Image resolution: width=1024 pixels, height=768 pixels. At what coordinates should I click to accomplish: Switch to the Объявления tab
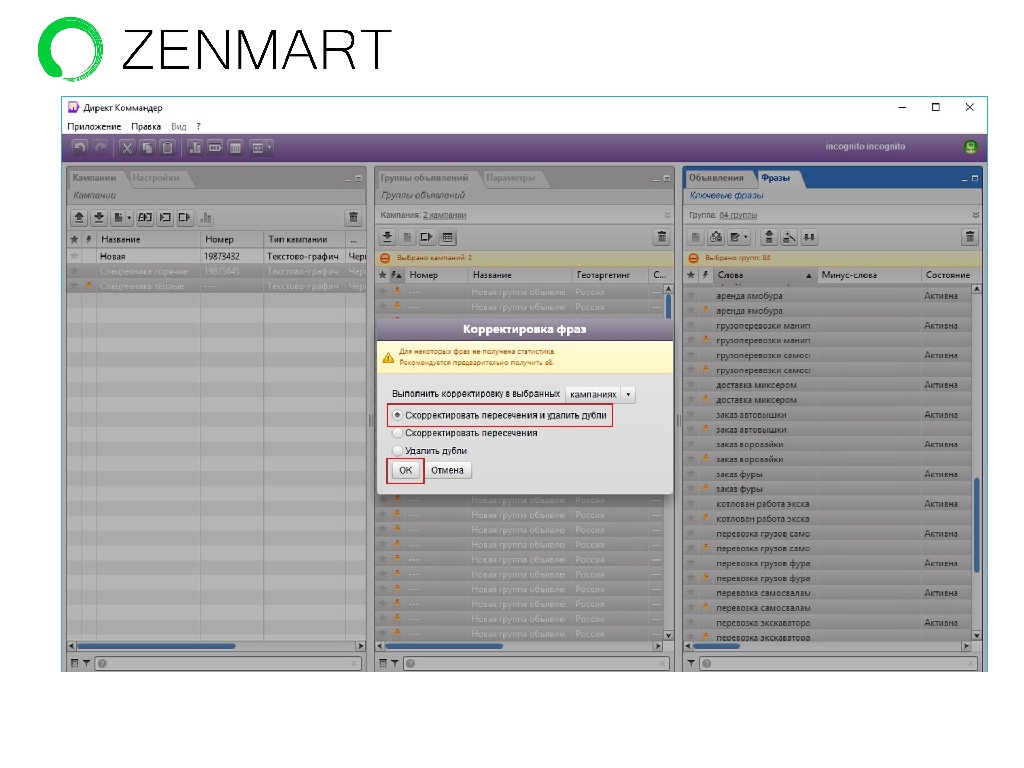click(x=716, y=178)
